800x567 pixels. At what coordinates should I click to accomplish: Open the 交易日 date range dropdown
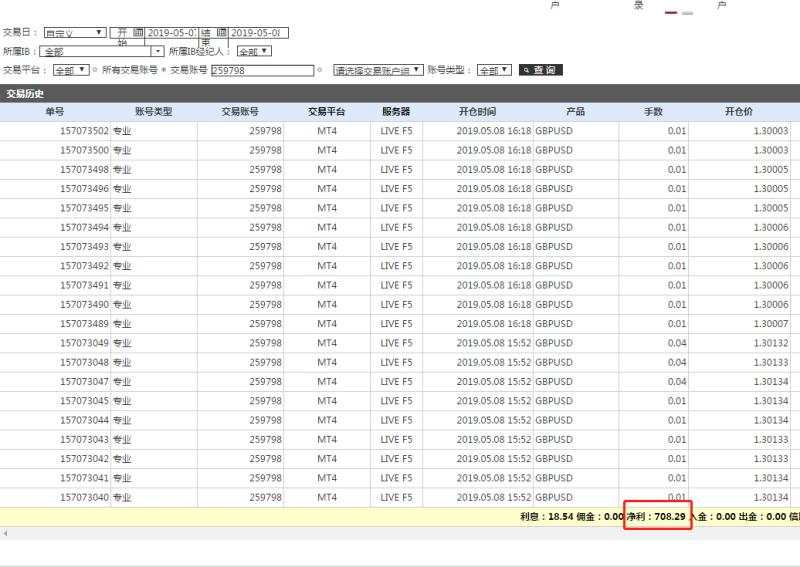tap(74, 33)
